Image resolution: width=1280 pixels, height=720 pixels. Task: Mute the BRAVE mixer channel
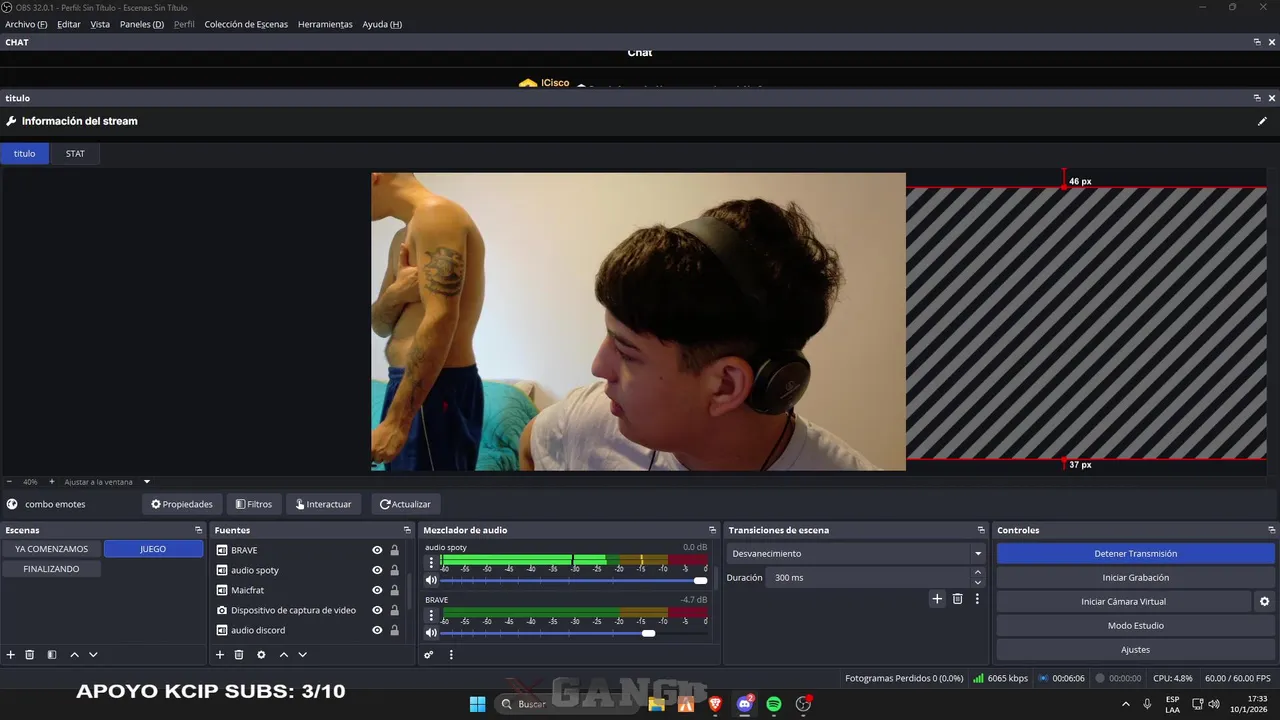click(x=431, y=632)
